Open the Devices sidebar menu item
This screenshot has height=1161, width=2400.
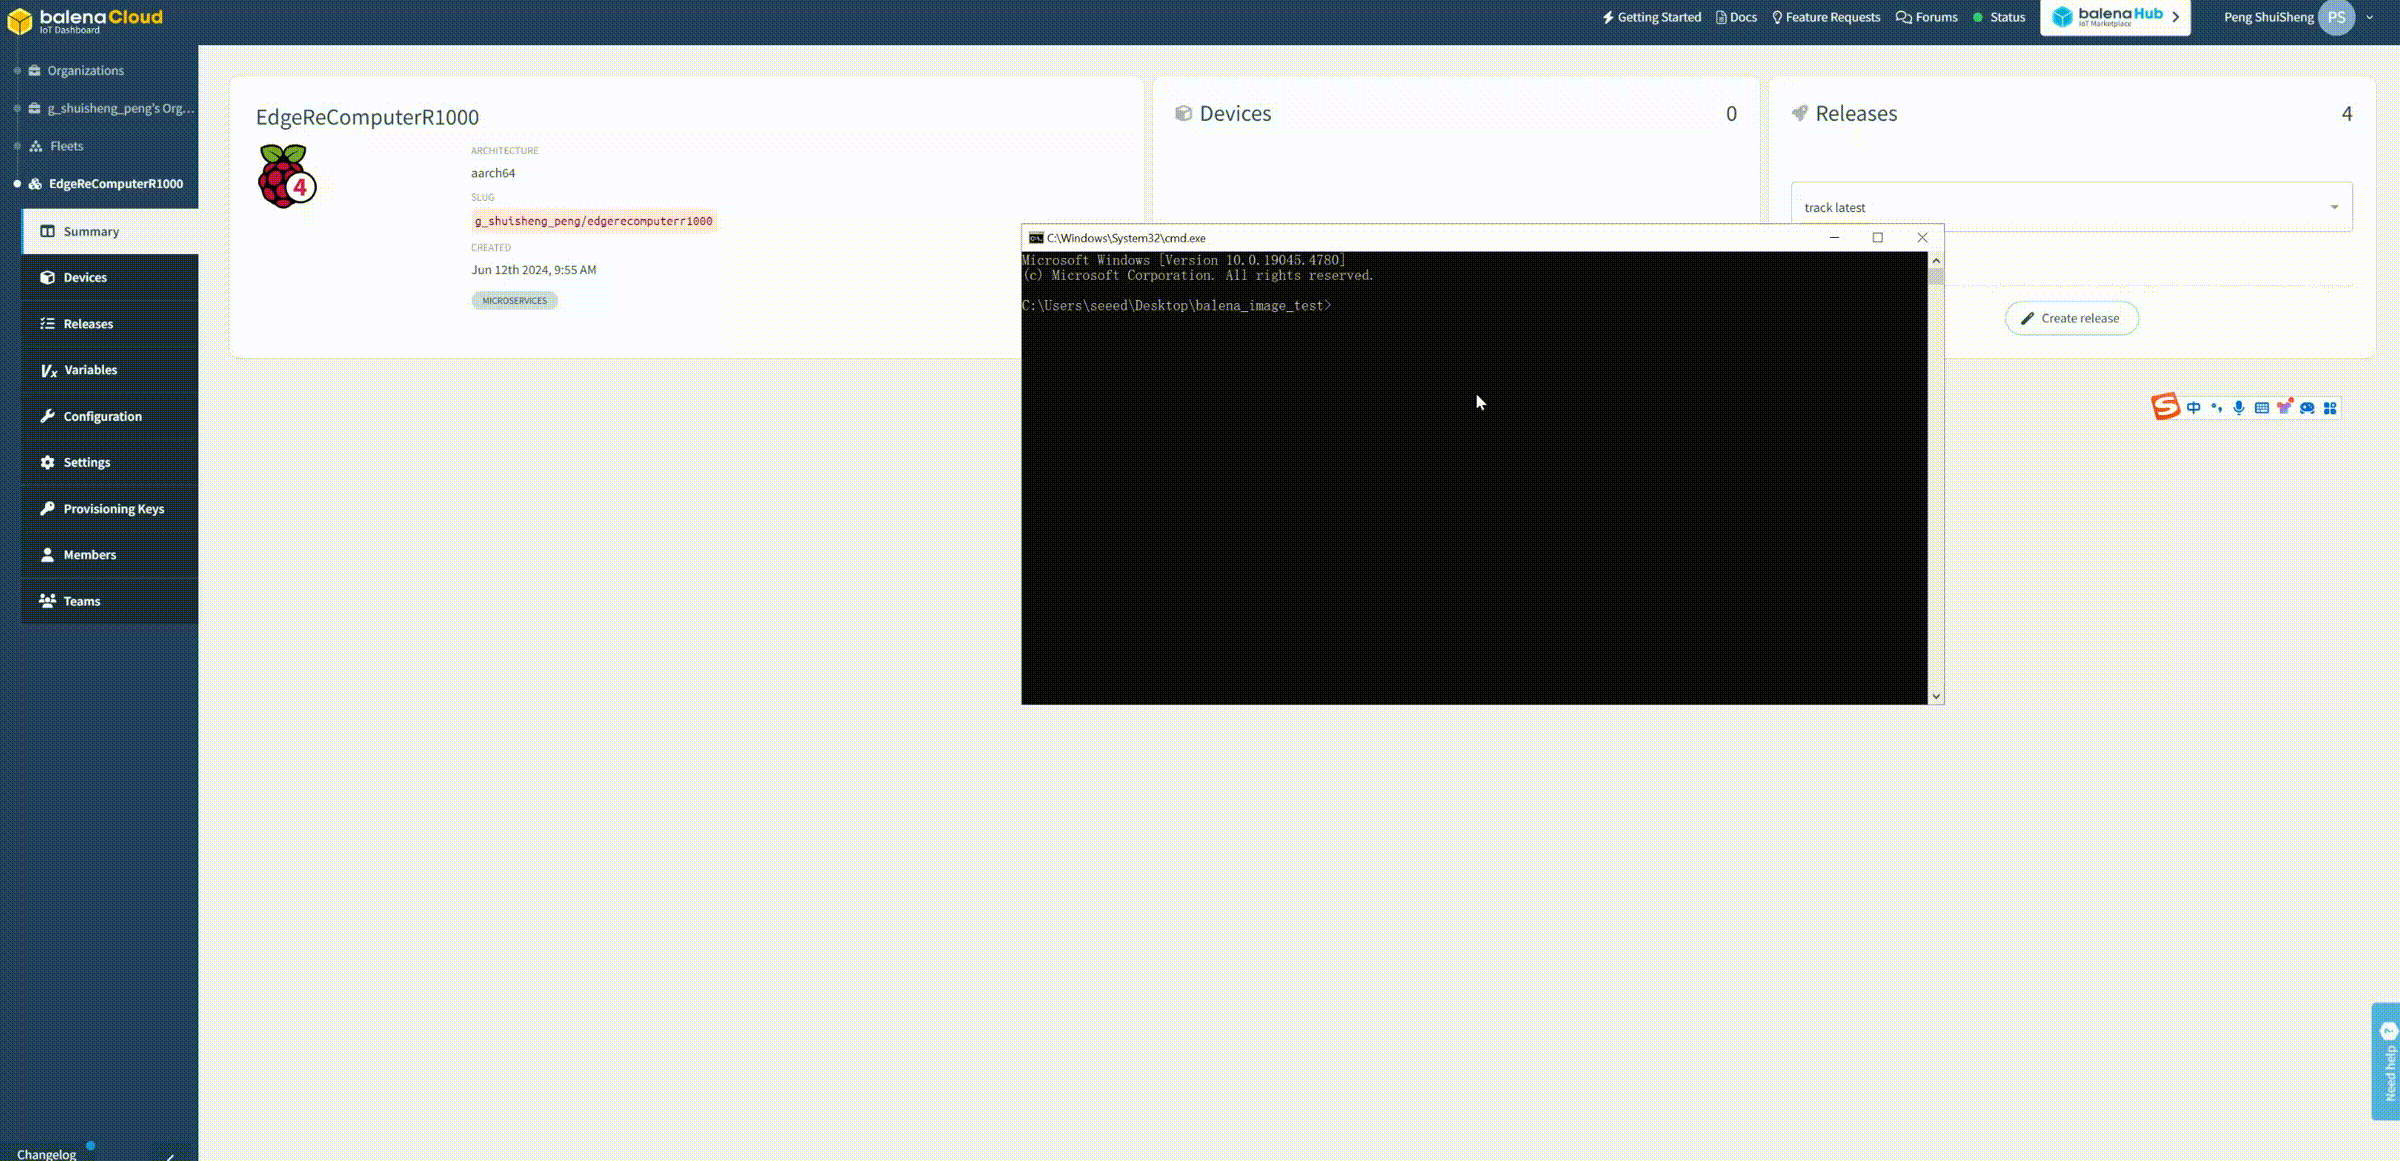pos(110,277)
